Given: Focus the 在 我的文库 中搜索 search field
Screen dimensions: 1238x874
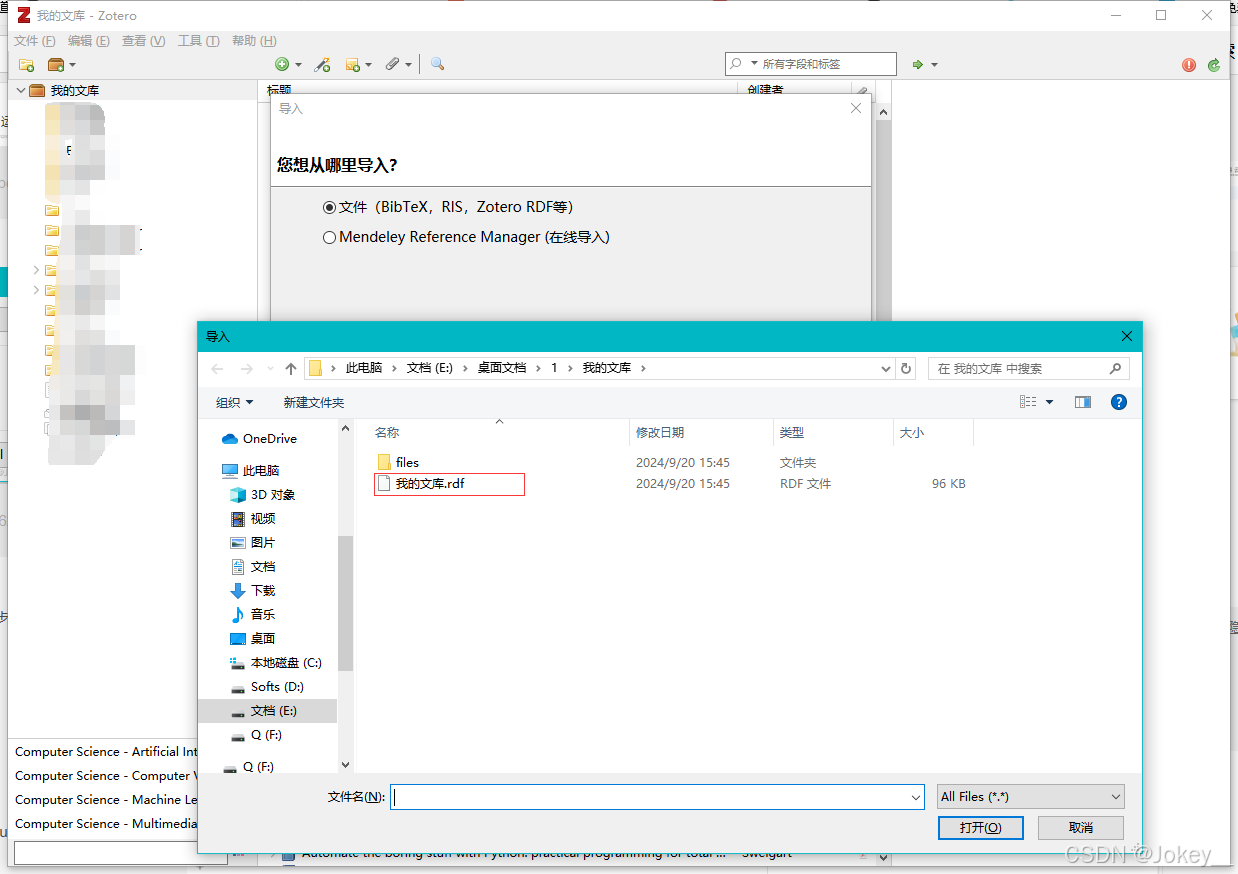Looking at the screenshot, I should (1028, 369).
